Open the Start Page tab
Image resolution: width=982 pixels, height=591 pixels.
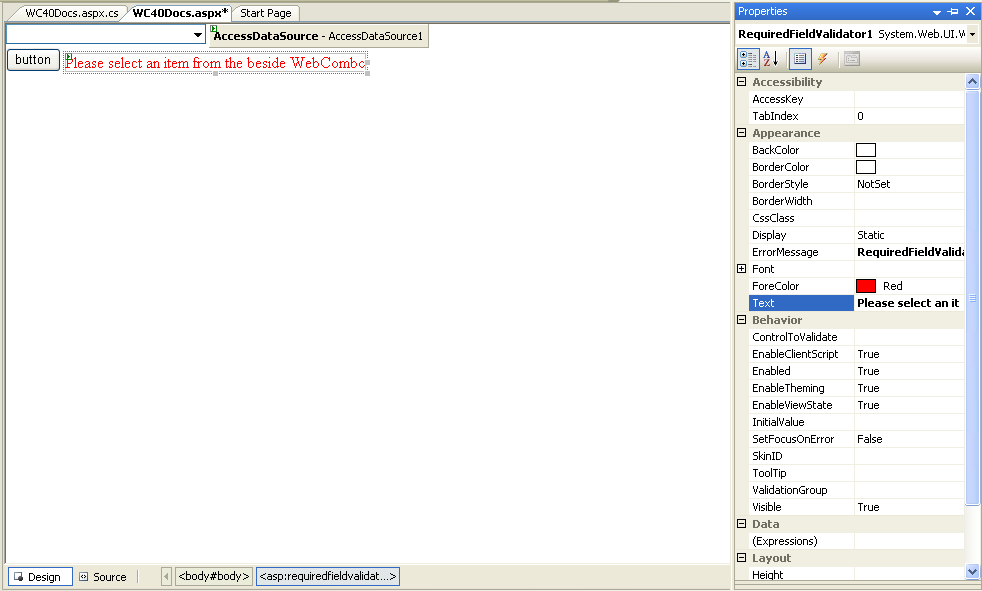265,13
